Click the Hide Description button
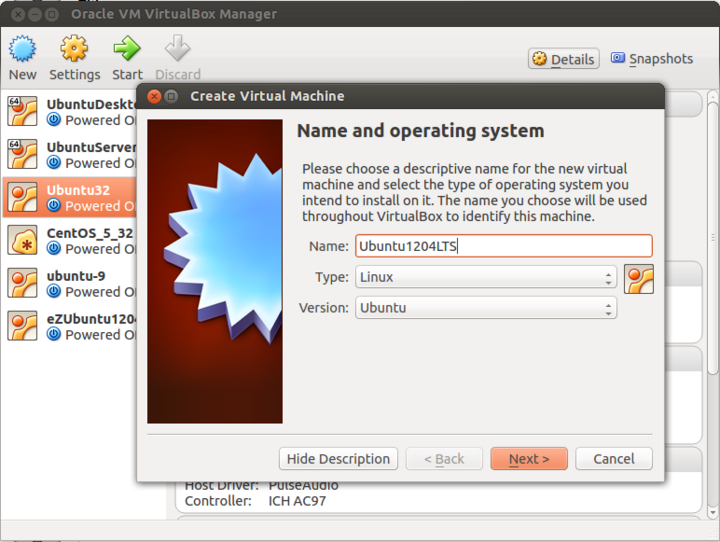The height and width of the screenshot is (542, 720). click(x=338, y=459)
